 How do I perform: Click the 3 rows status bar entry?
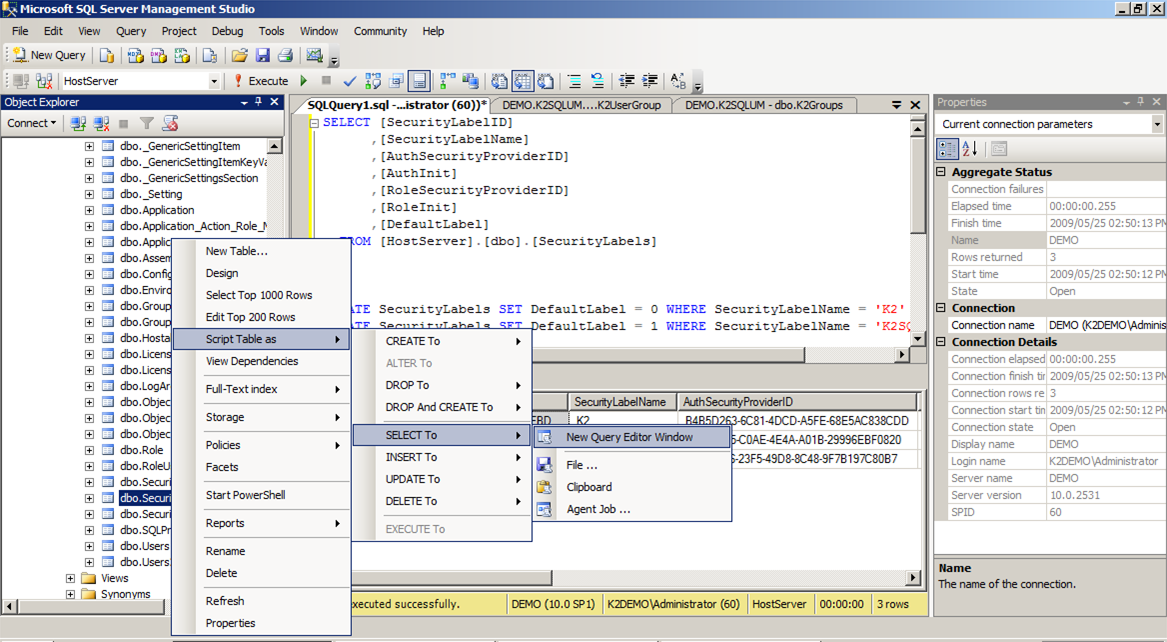coord(893,604)
